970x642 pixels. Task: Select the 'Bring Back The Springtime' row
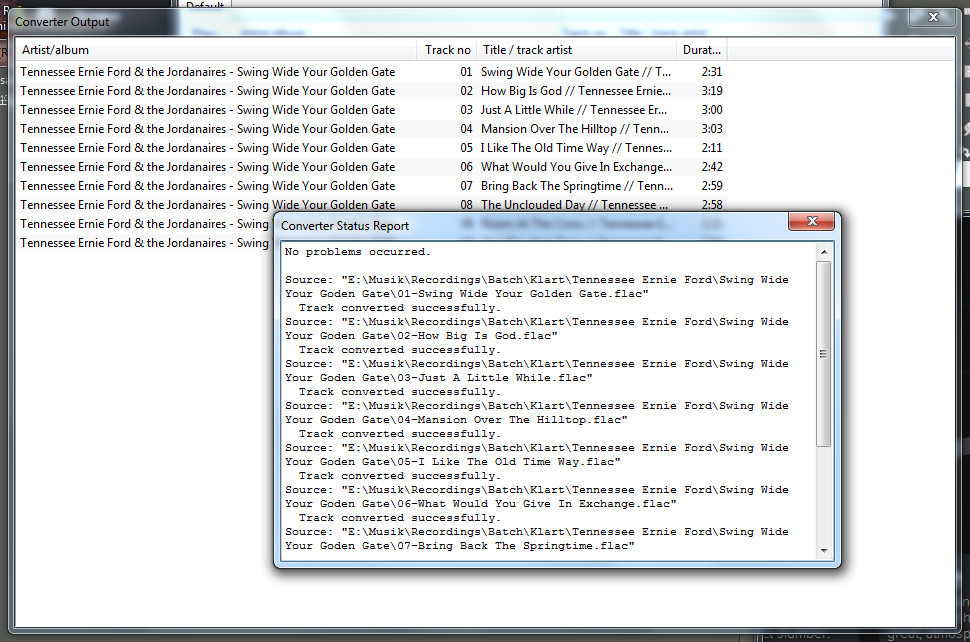(371, 186)
